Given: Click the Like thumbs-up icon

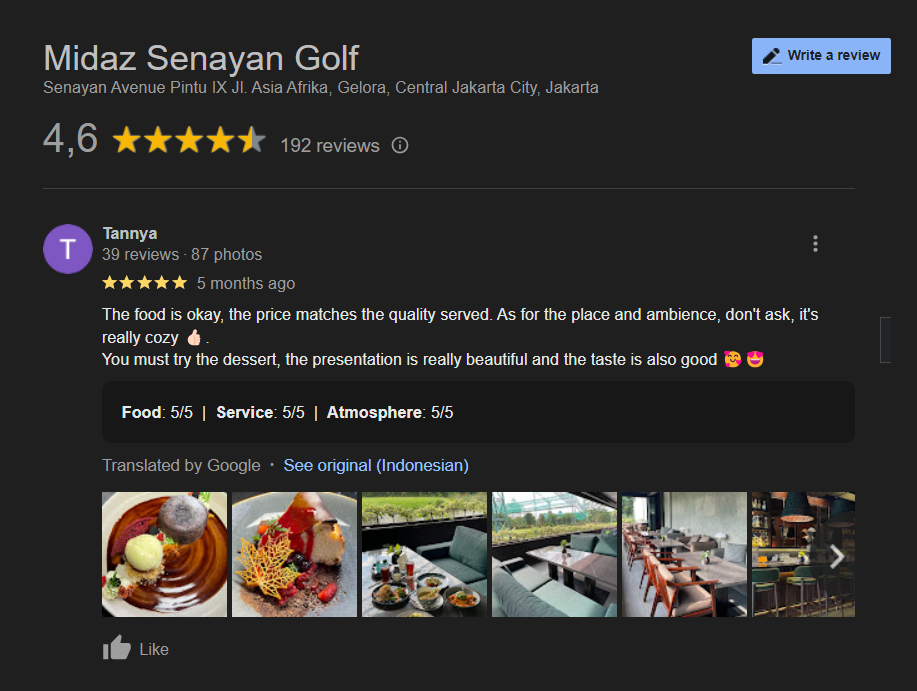Looking at the screenshot, I should 116,648.
